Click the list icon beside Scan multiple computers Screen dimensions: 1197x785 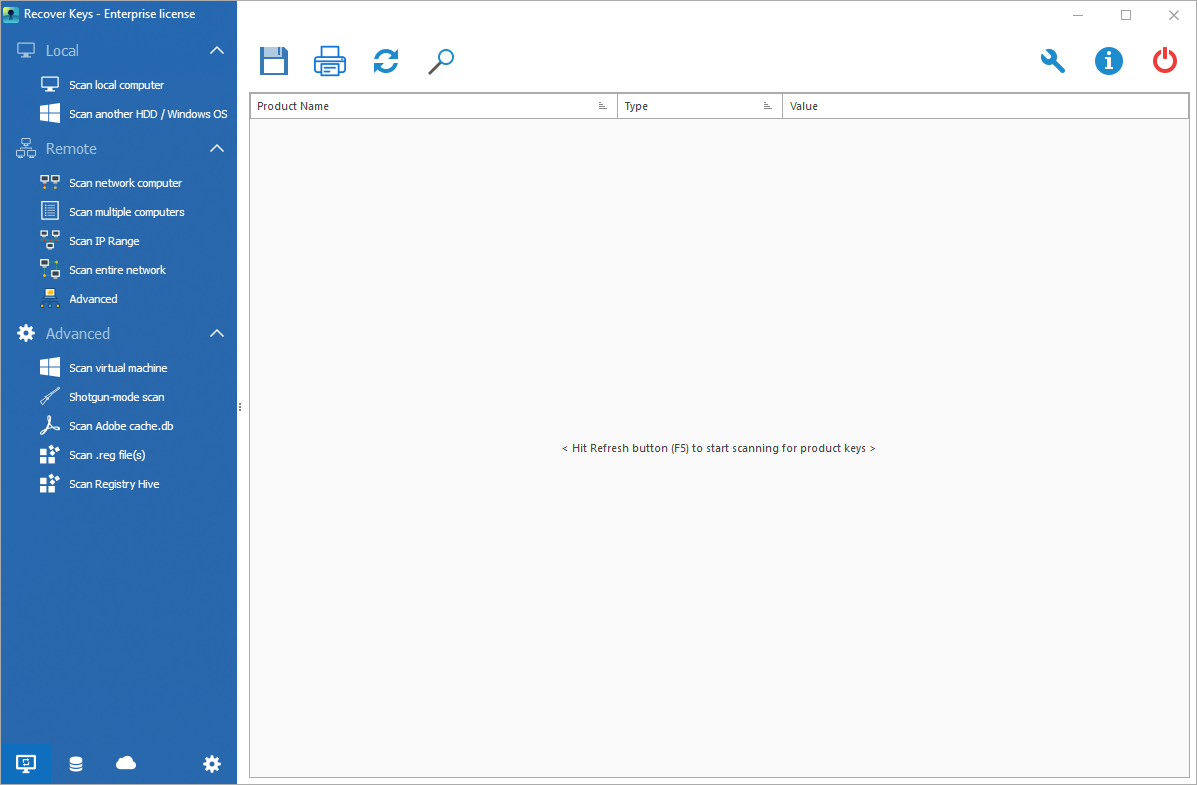click(50, 212)
